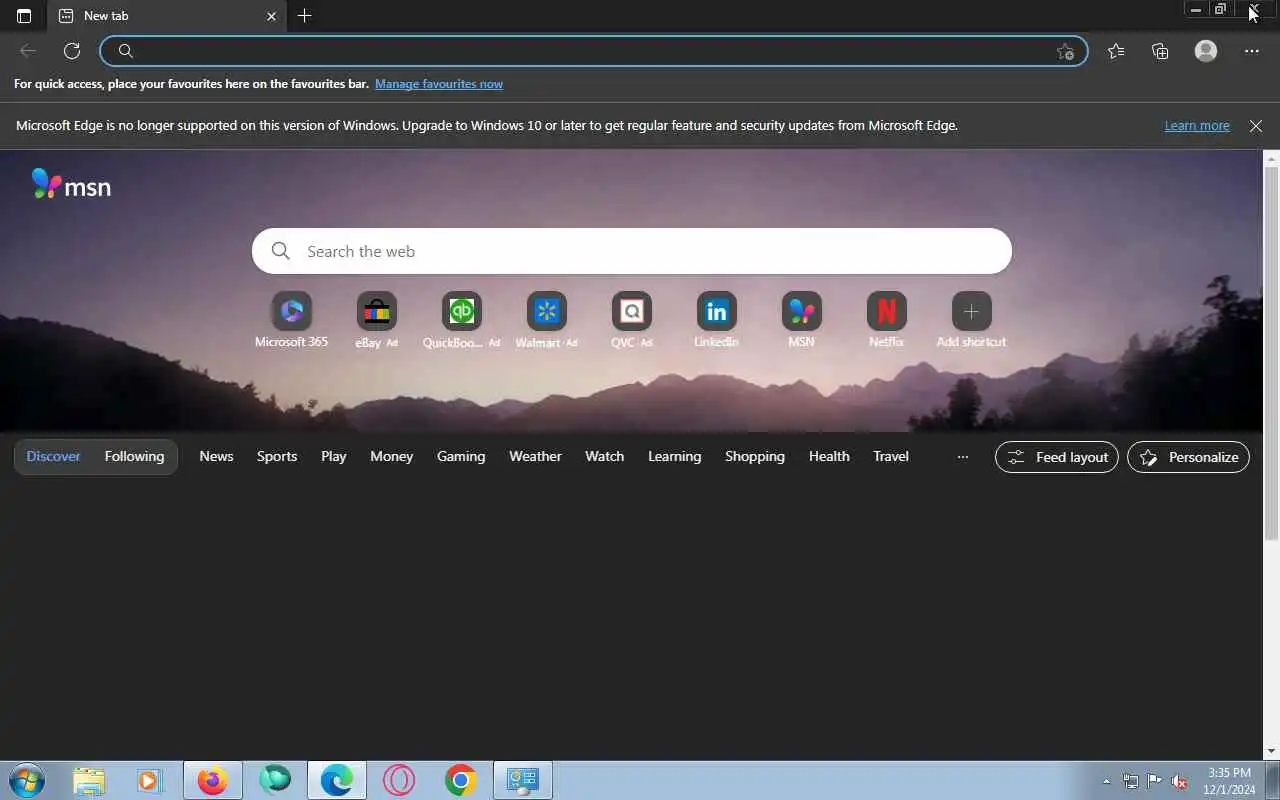Click the scrollbar down arrow
The height and width of the screenshot is (800, 1280).
1272,751
